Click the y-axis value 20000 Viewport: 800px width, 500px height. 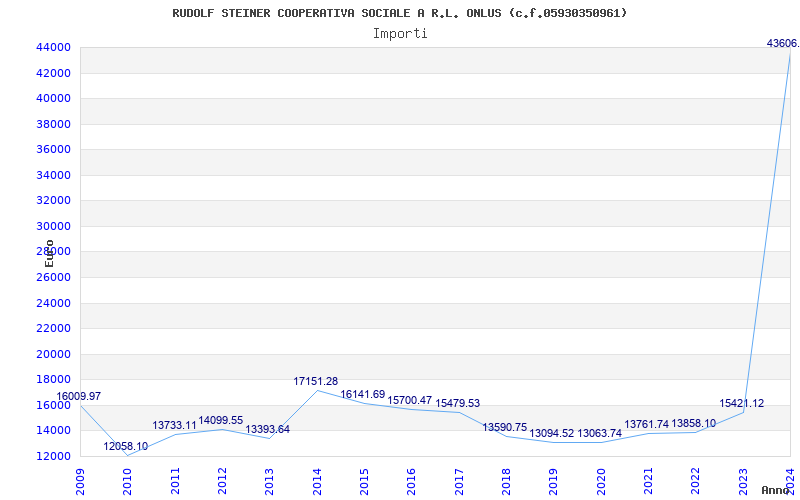click(53, 354)
